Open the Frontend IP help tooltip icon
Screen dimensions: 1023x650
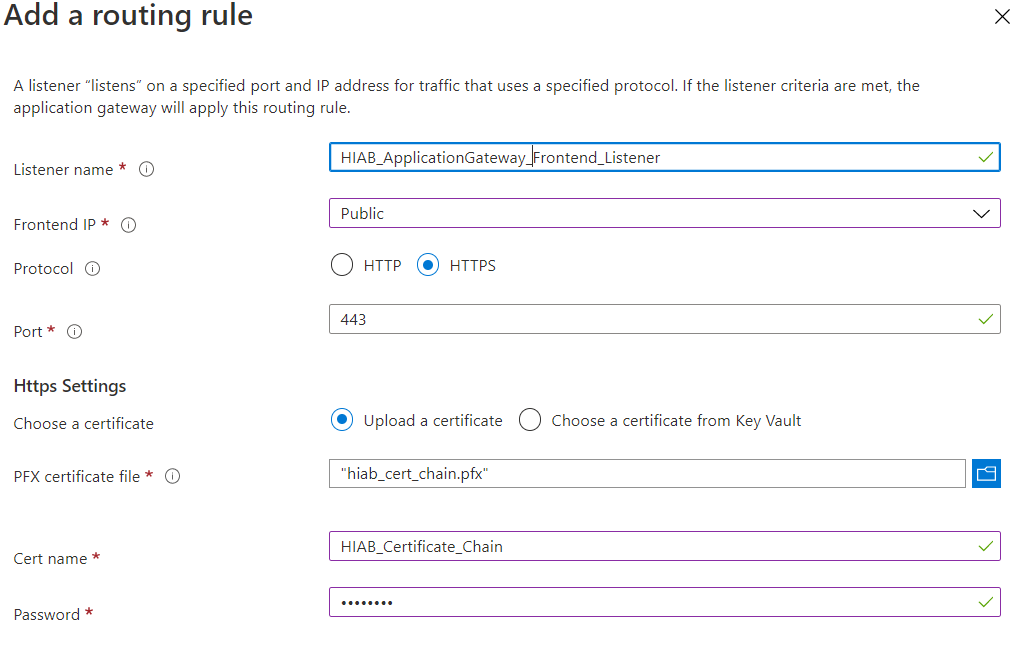(128, 225)
